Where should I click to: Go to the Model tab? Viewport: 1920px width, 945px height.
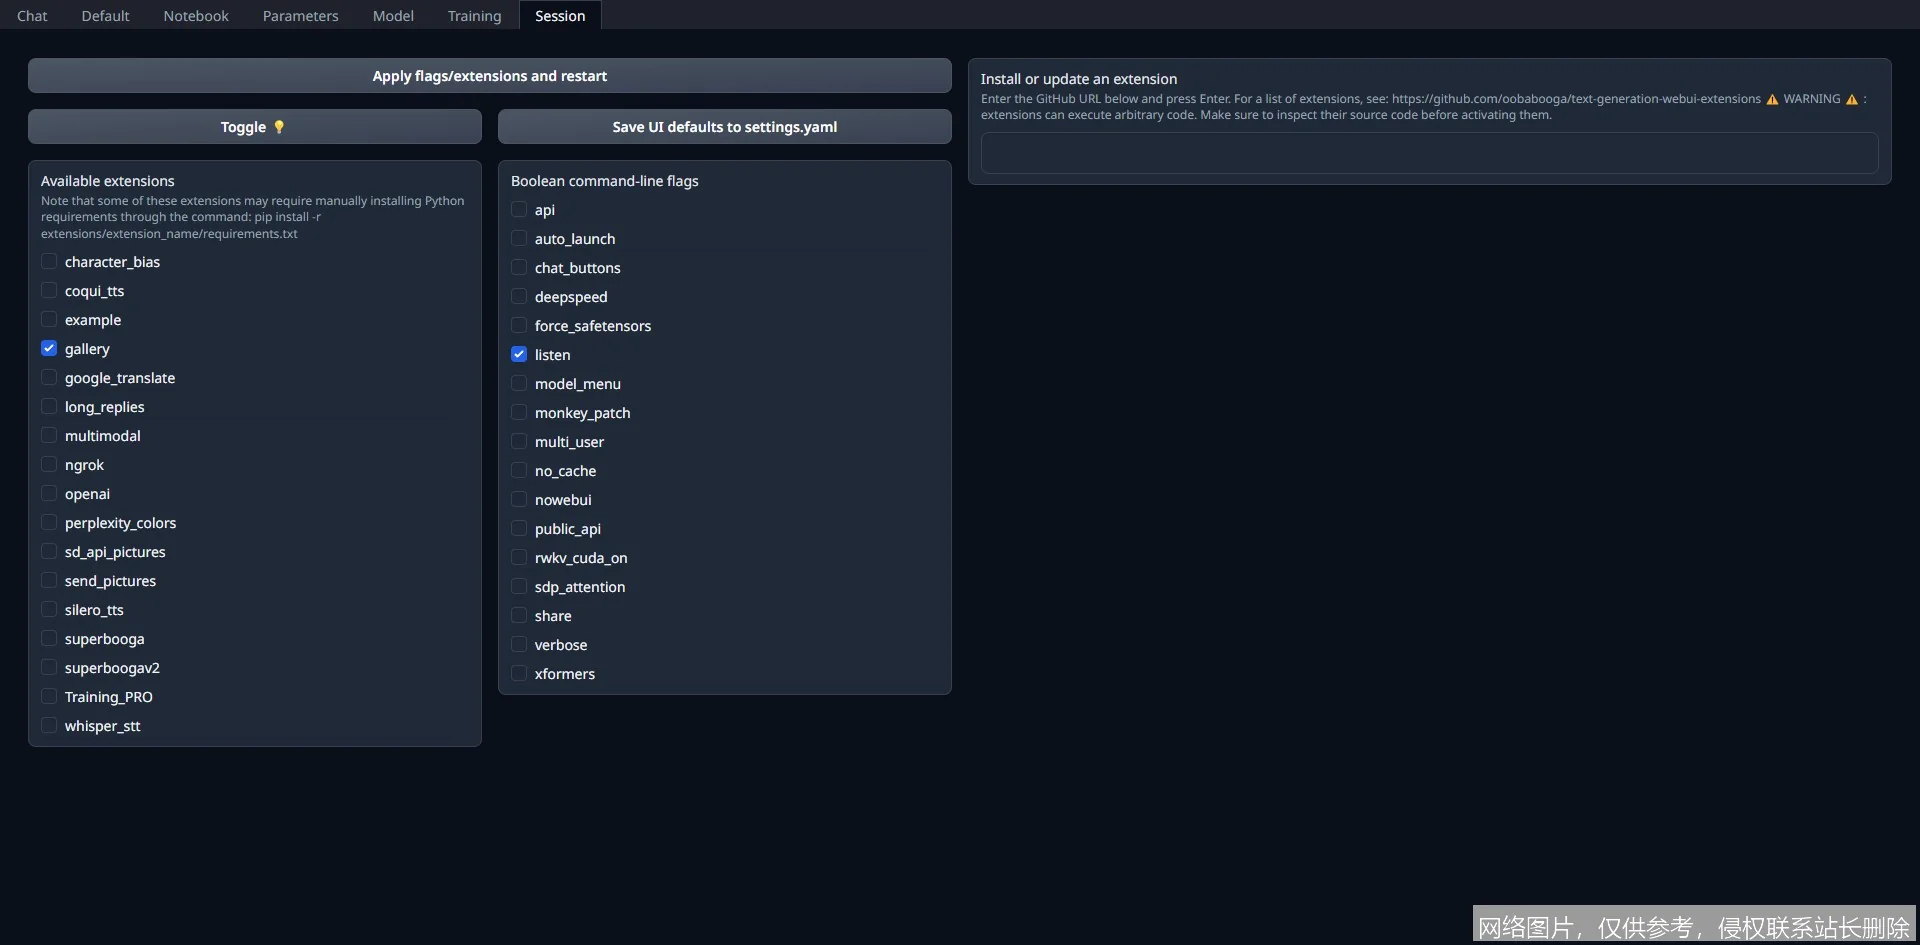pos(393,16)
